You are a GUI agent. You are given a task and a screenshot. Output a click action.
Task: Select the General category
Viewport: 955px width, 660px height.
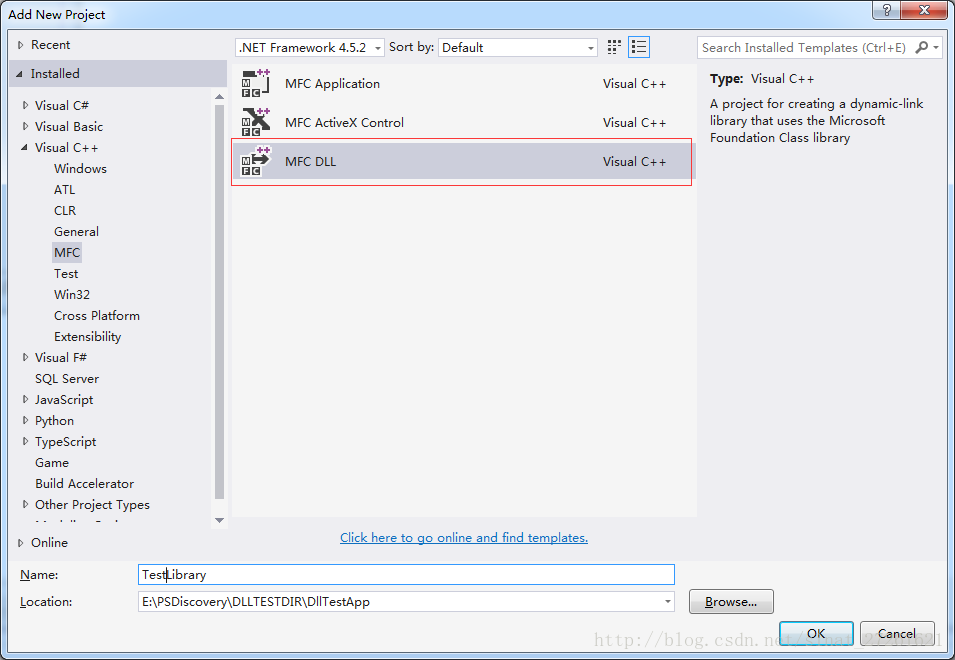tap(76, 231)
